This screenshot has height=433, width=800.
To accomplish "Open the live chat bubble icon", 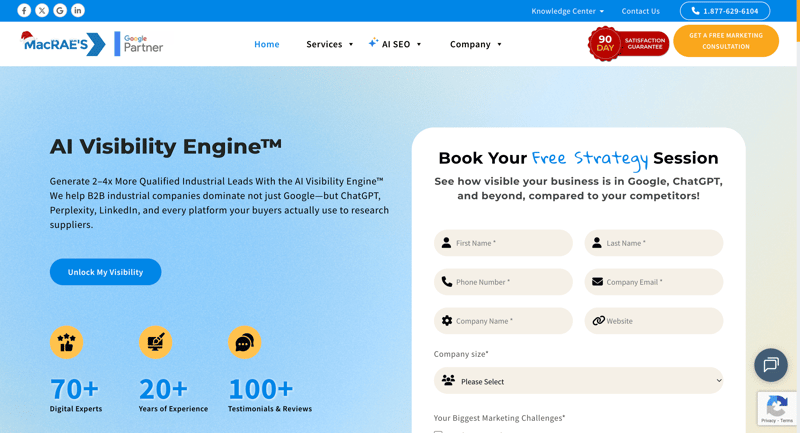I will tap(770, 365).
